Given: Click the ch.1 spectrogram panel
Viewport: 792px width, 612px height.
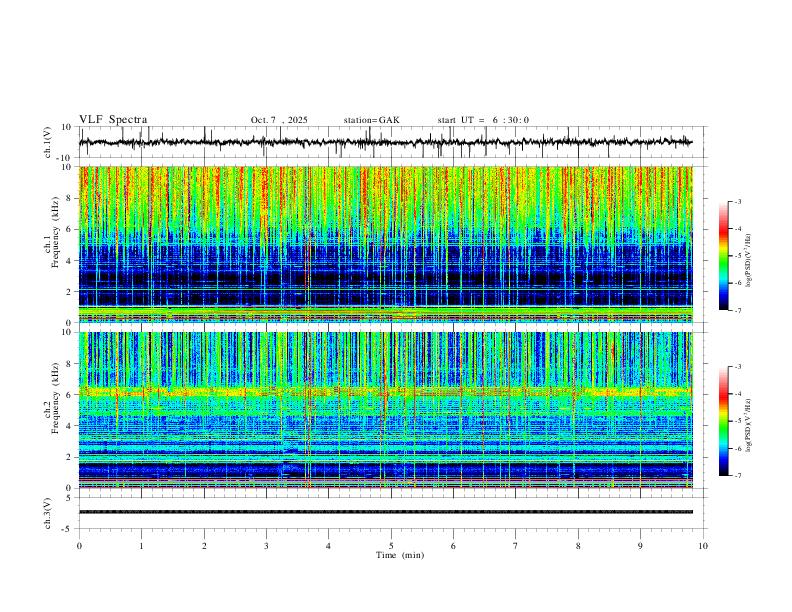Looking at the screenshot, I should (385, 244).
